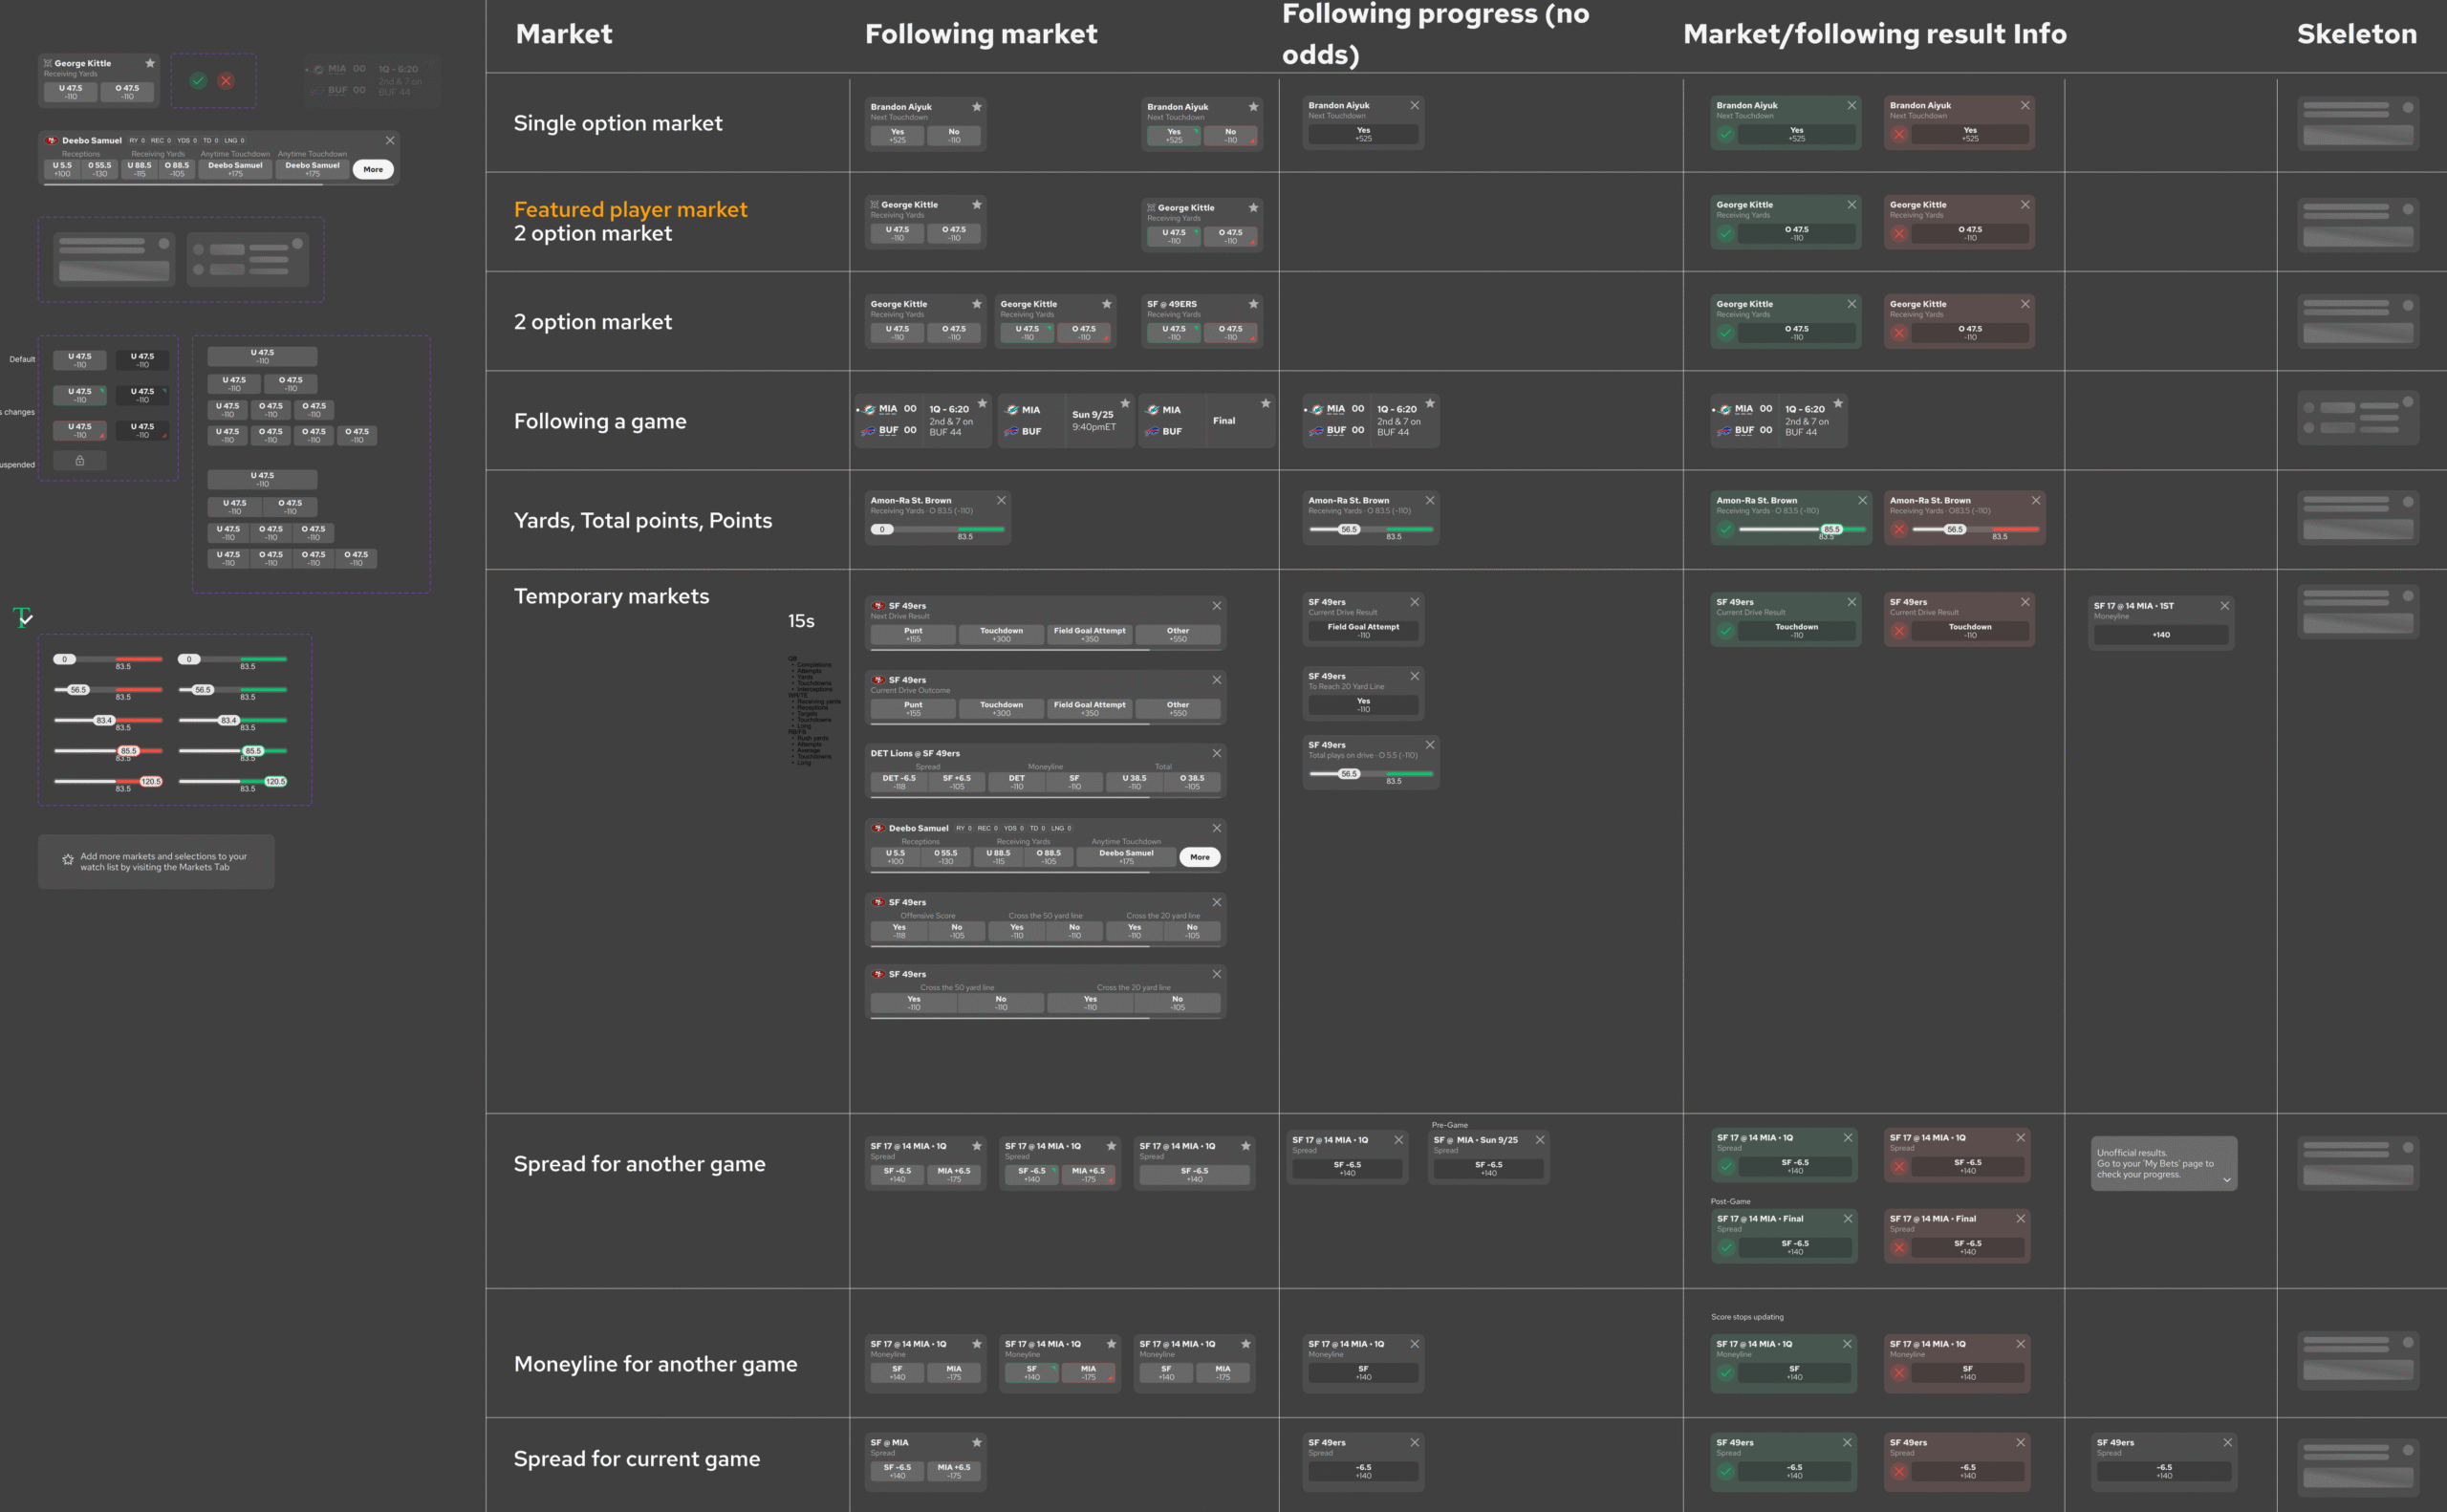This screenshot has height=1512, width=2447.
Task: Click More on top-left Deebo Samuel card
Action: click(373, 170)
